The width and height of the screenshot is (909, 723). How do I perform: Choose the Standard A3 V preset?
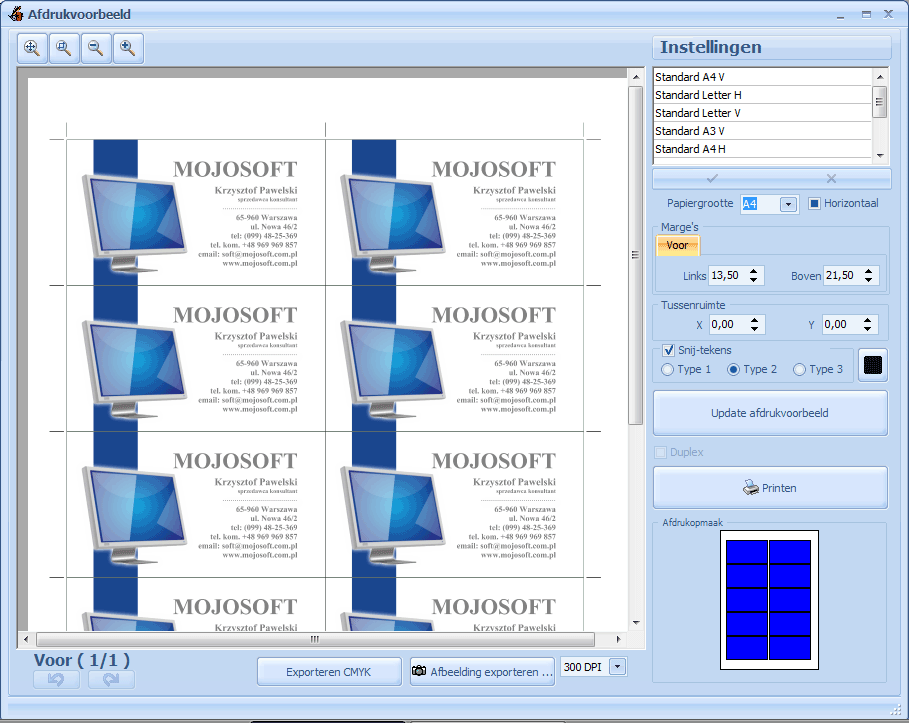(762, 131)
